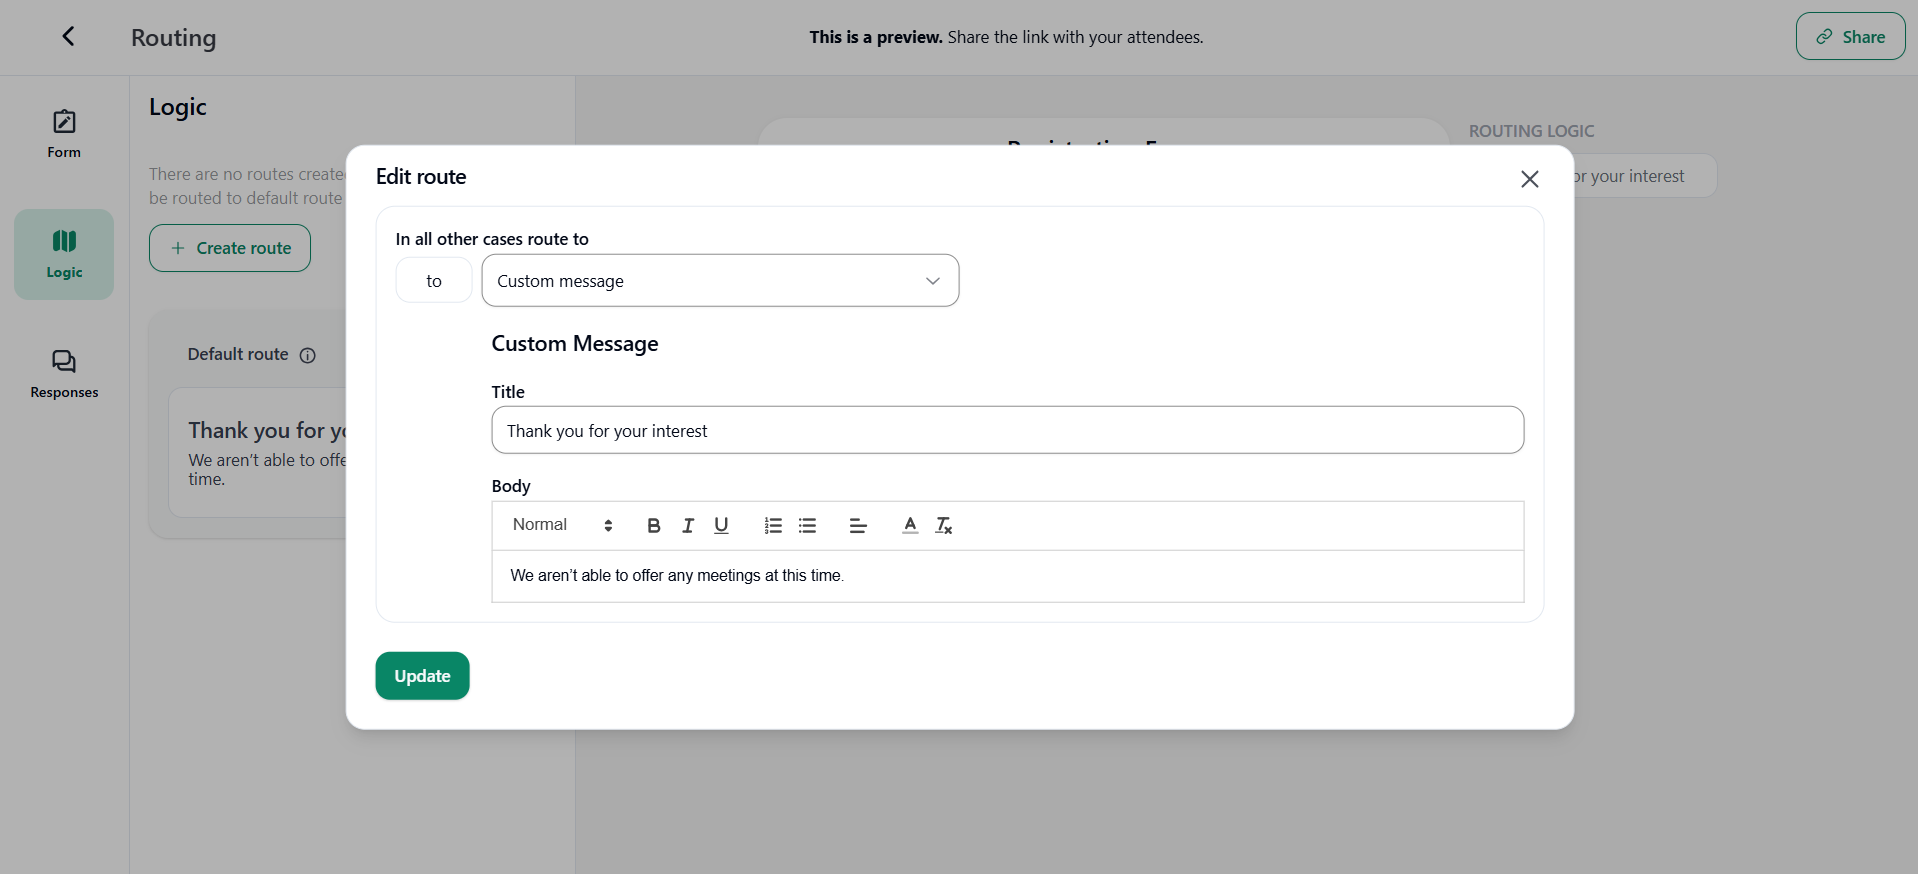Click the Update button
The height and width of the screenshot is (874, 1918).
pos(422,676)
